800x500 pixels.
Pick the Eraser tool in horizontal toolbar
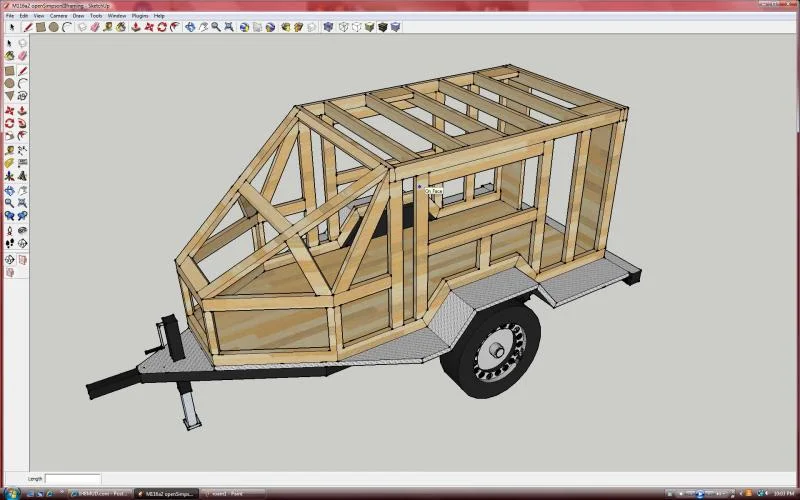point(95,27)
